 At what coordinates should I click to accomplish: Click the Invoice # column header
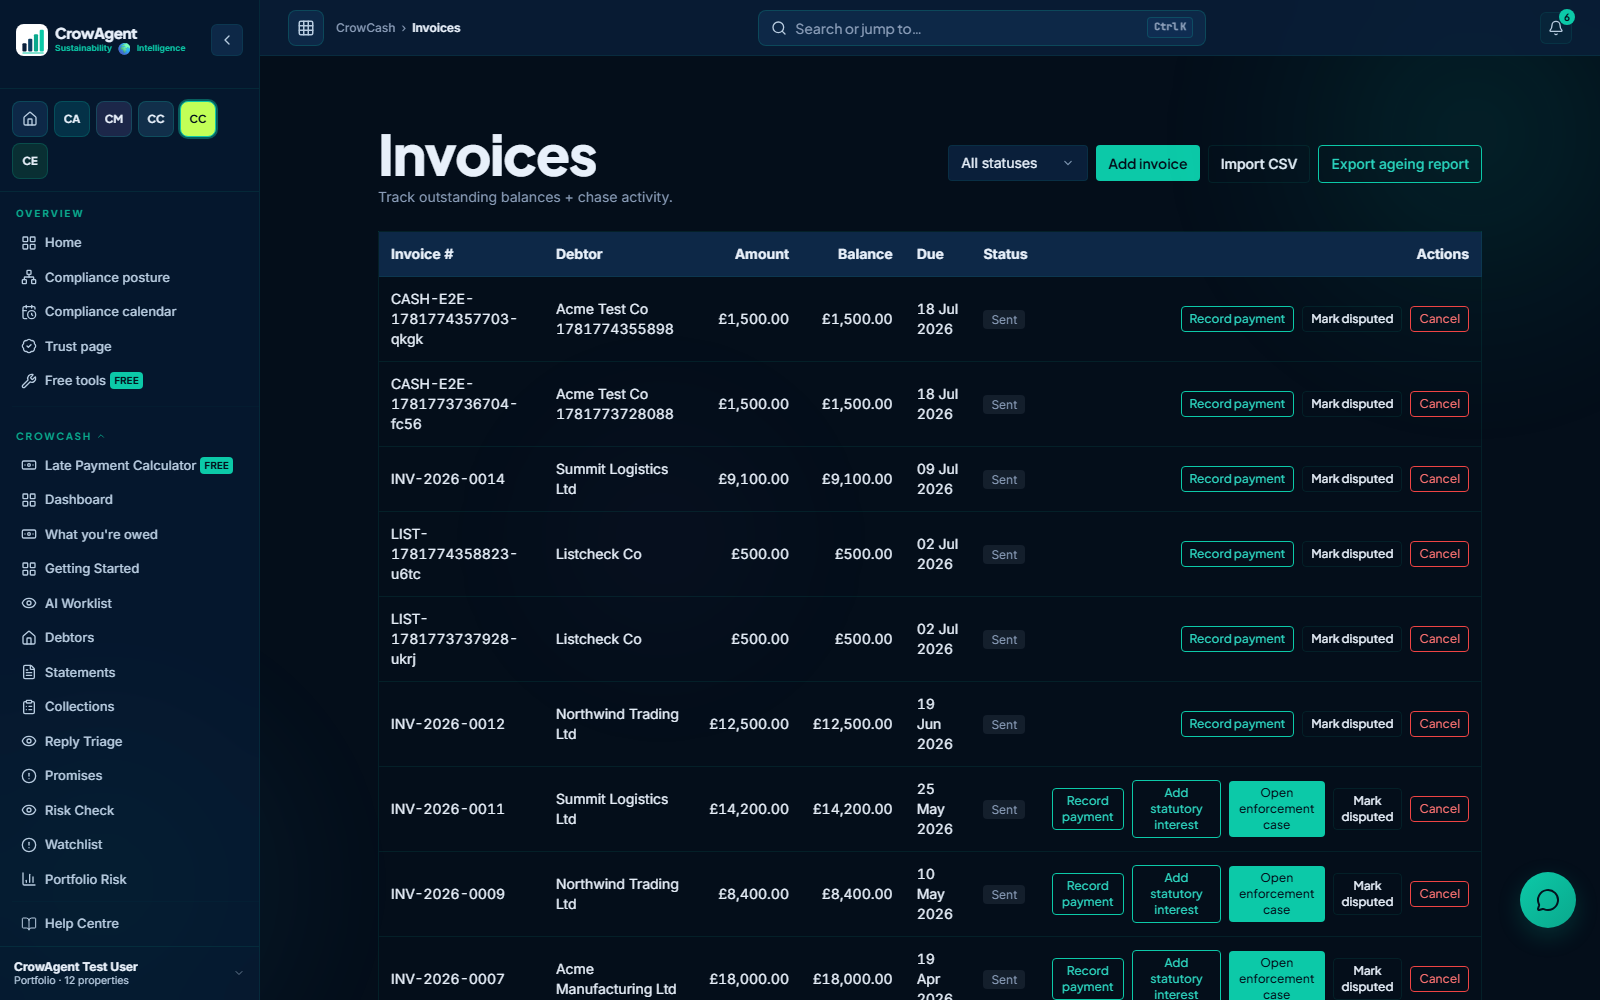422,254
